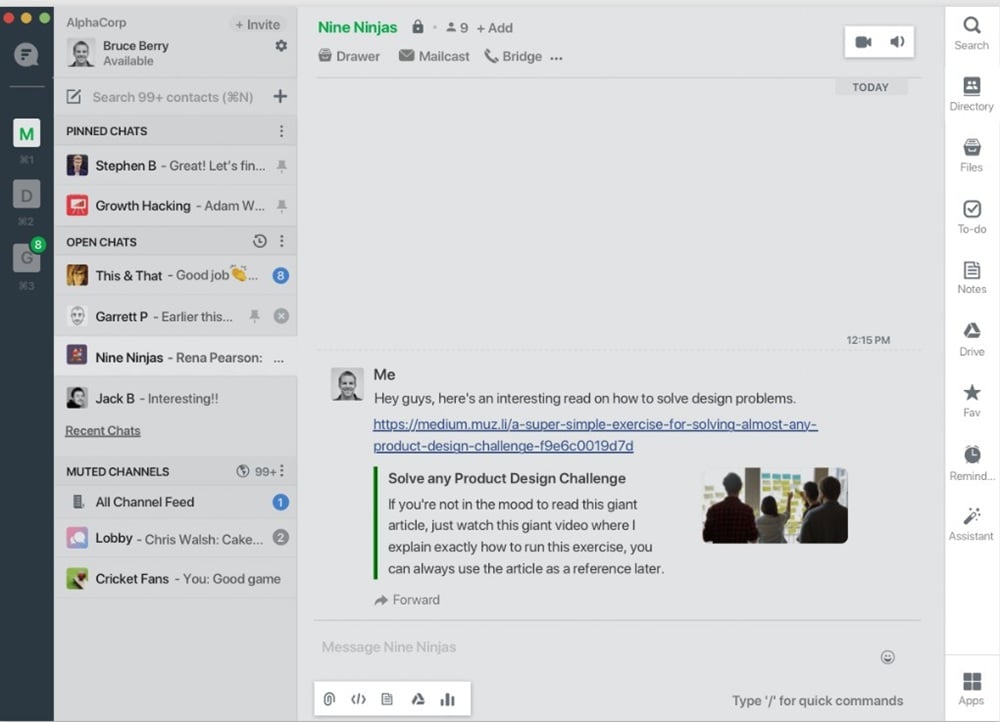Open the To-do panel
The image size is (1000, 722).
coord(971,216)
